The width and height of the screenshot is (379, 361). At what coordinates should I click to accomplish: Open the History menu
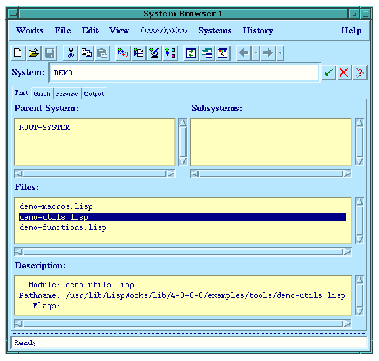258,30
